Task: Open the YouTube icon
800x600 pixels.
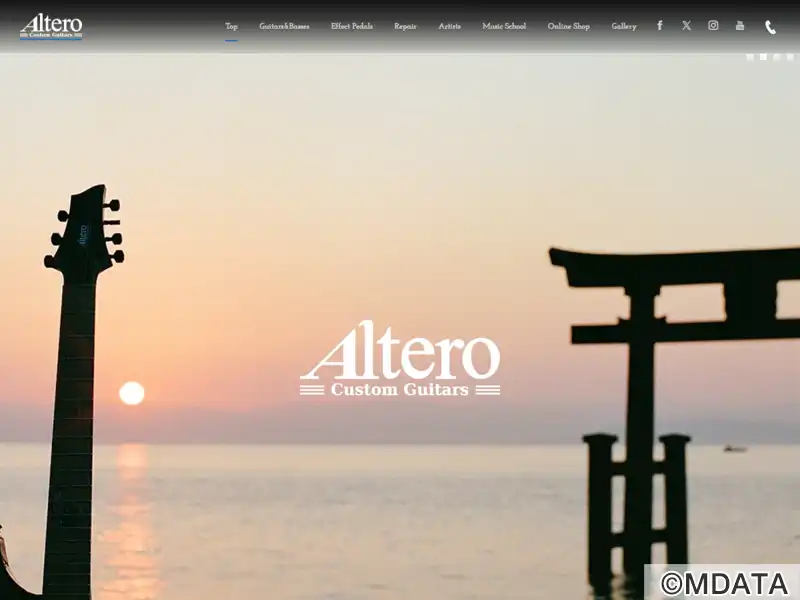Action: pyautogui.click(x=740, y=26)
